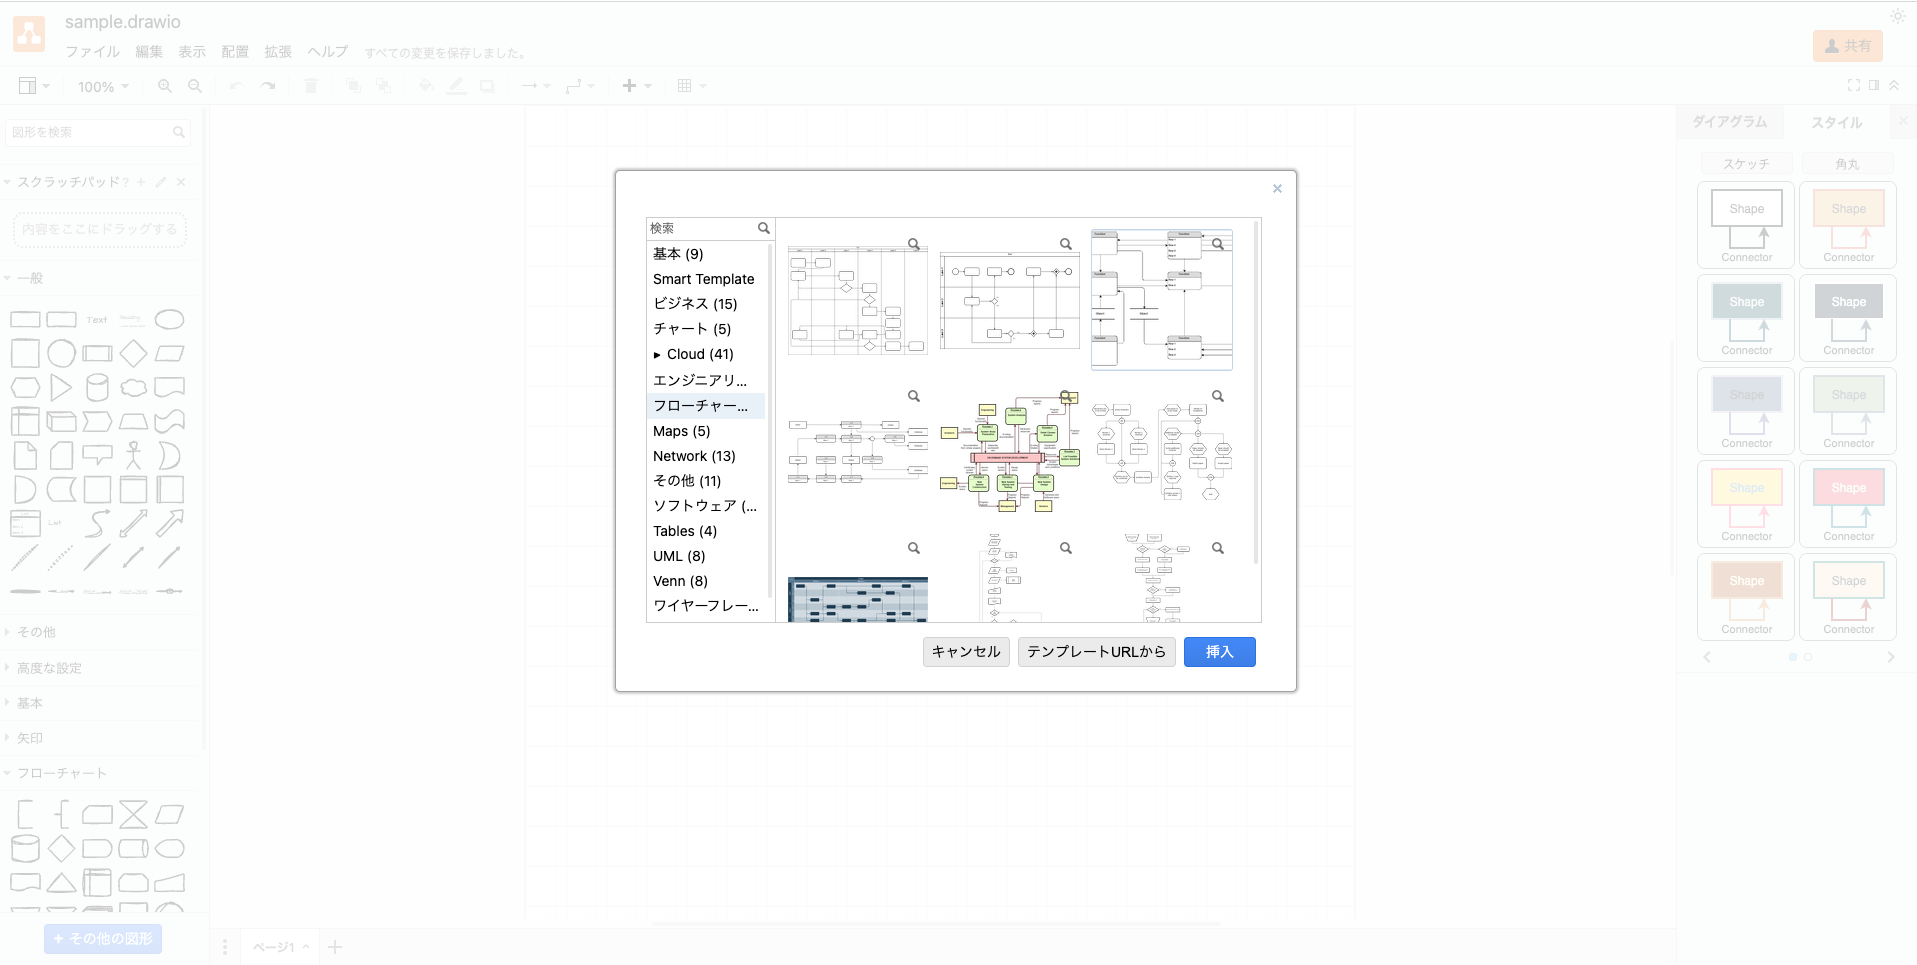The height and width of the screenshot is (965, 1917).
Task: Select the Network (13) category
Action: pos(694,456)
